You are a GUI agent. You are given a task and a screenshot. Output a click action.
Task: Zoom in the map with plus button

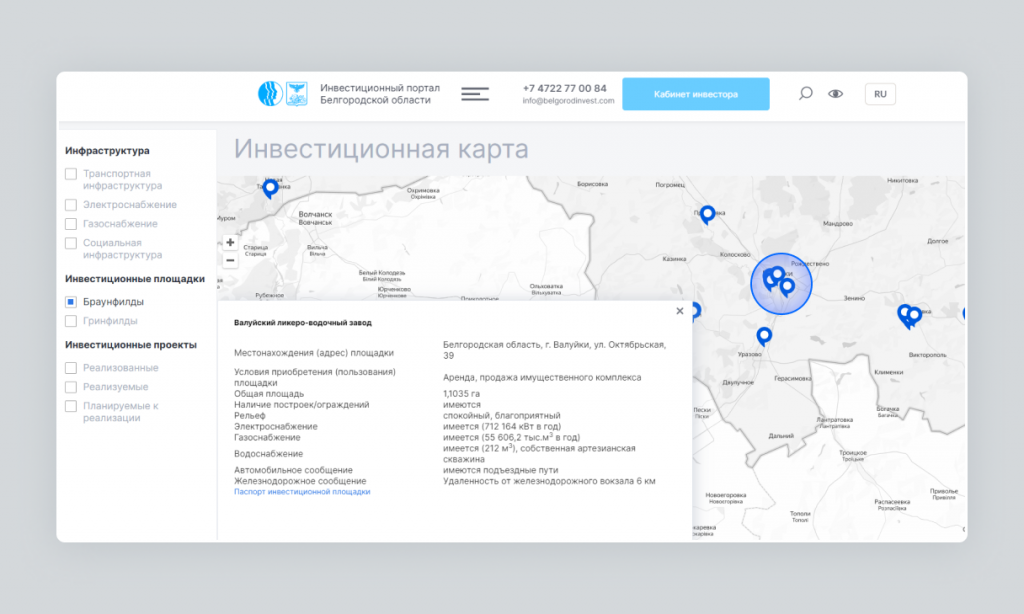click(230, 242)
